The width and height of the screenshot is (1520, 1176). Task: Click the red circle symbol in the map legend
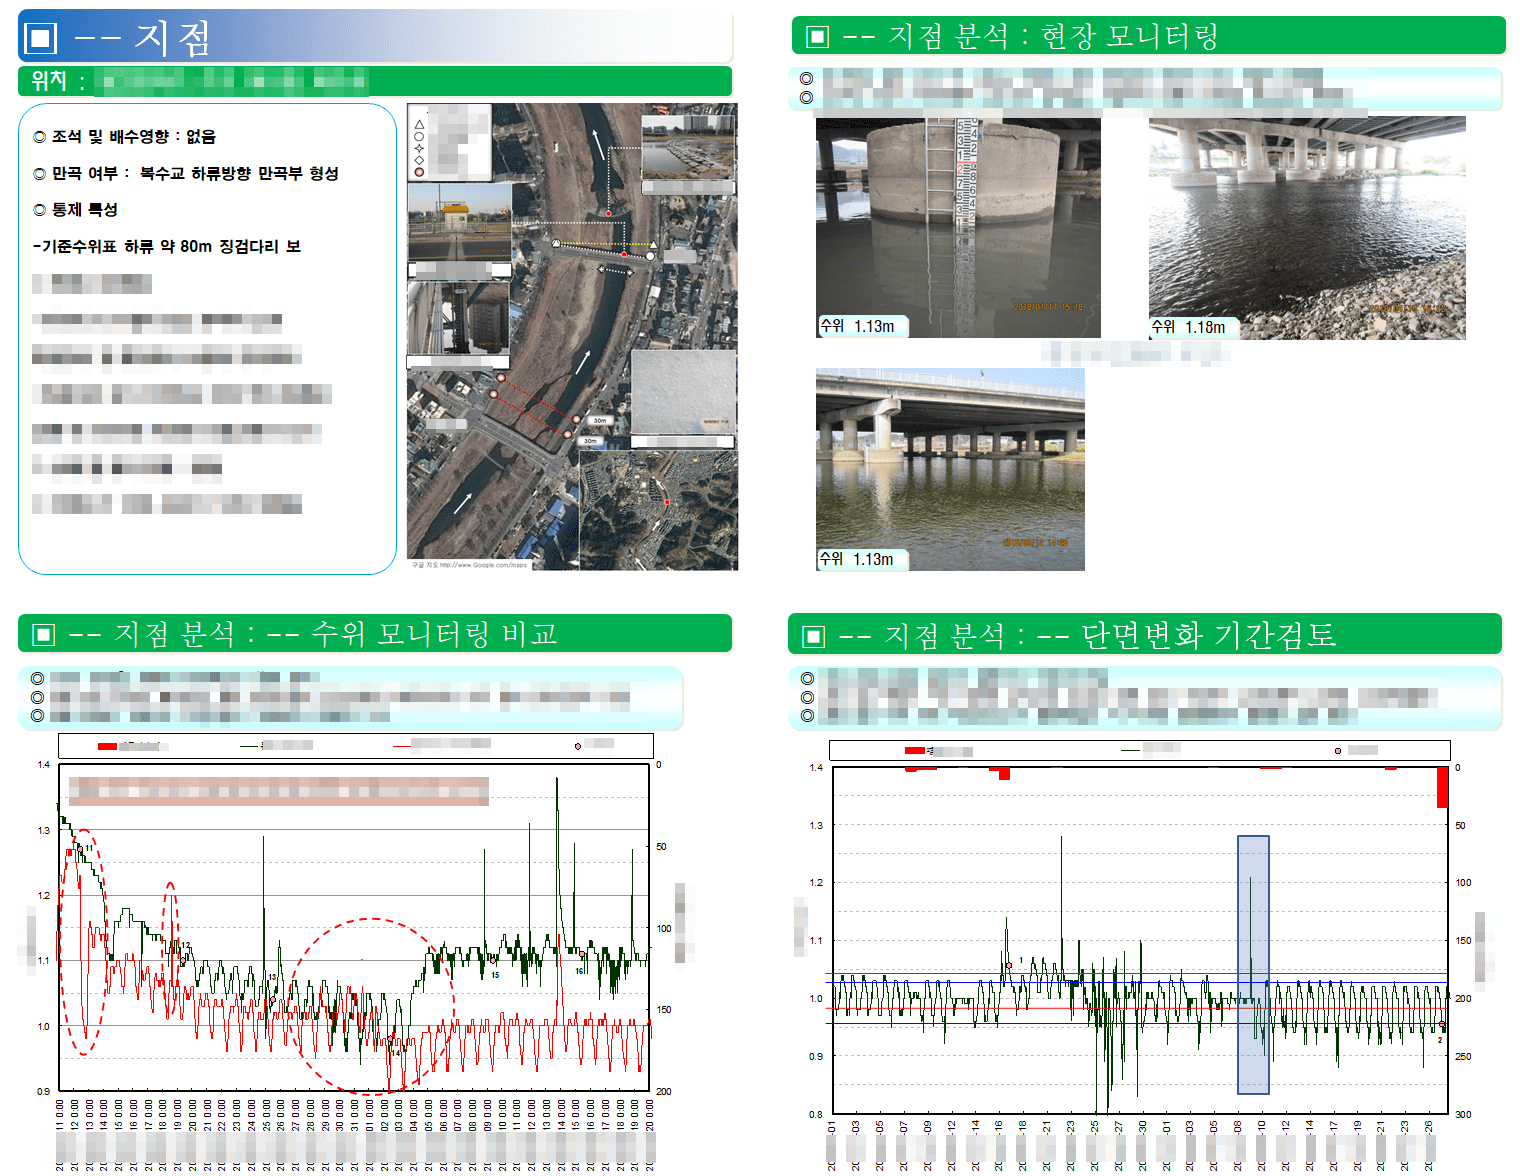419,172
